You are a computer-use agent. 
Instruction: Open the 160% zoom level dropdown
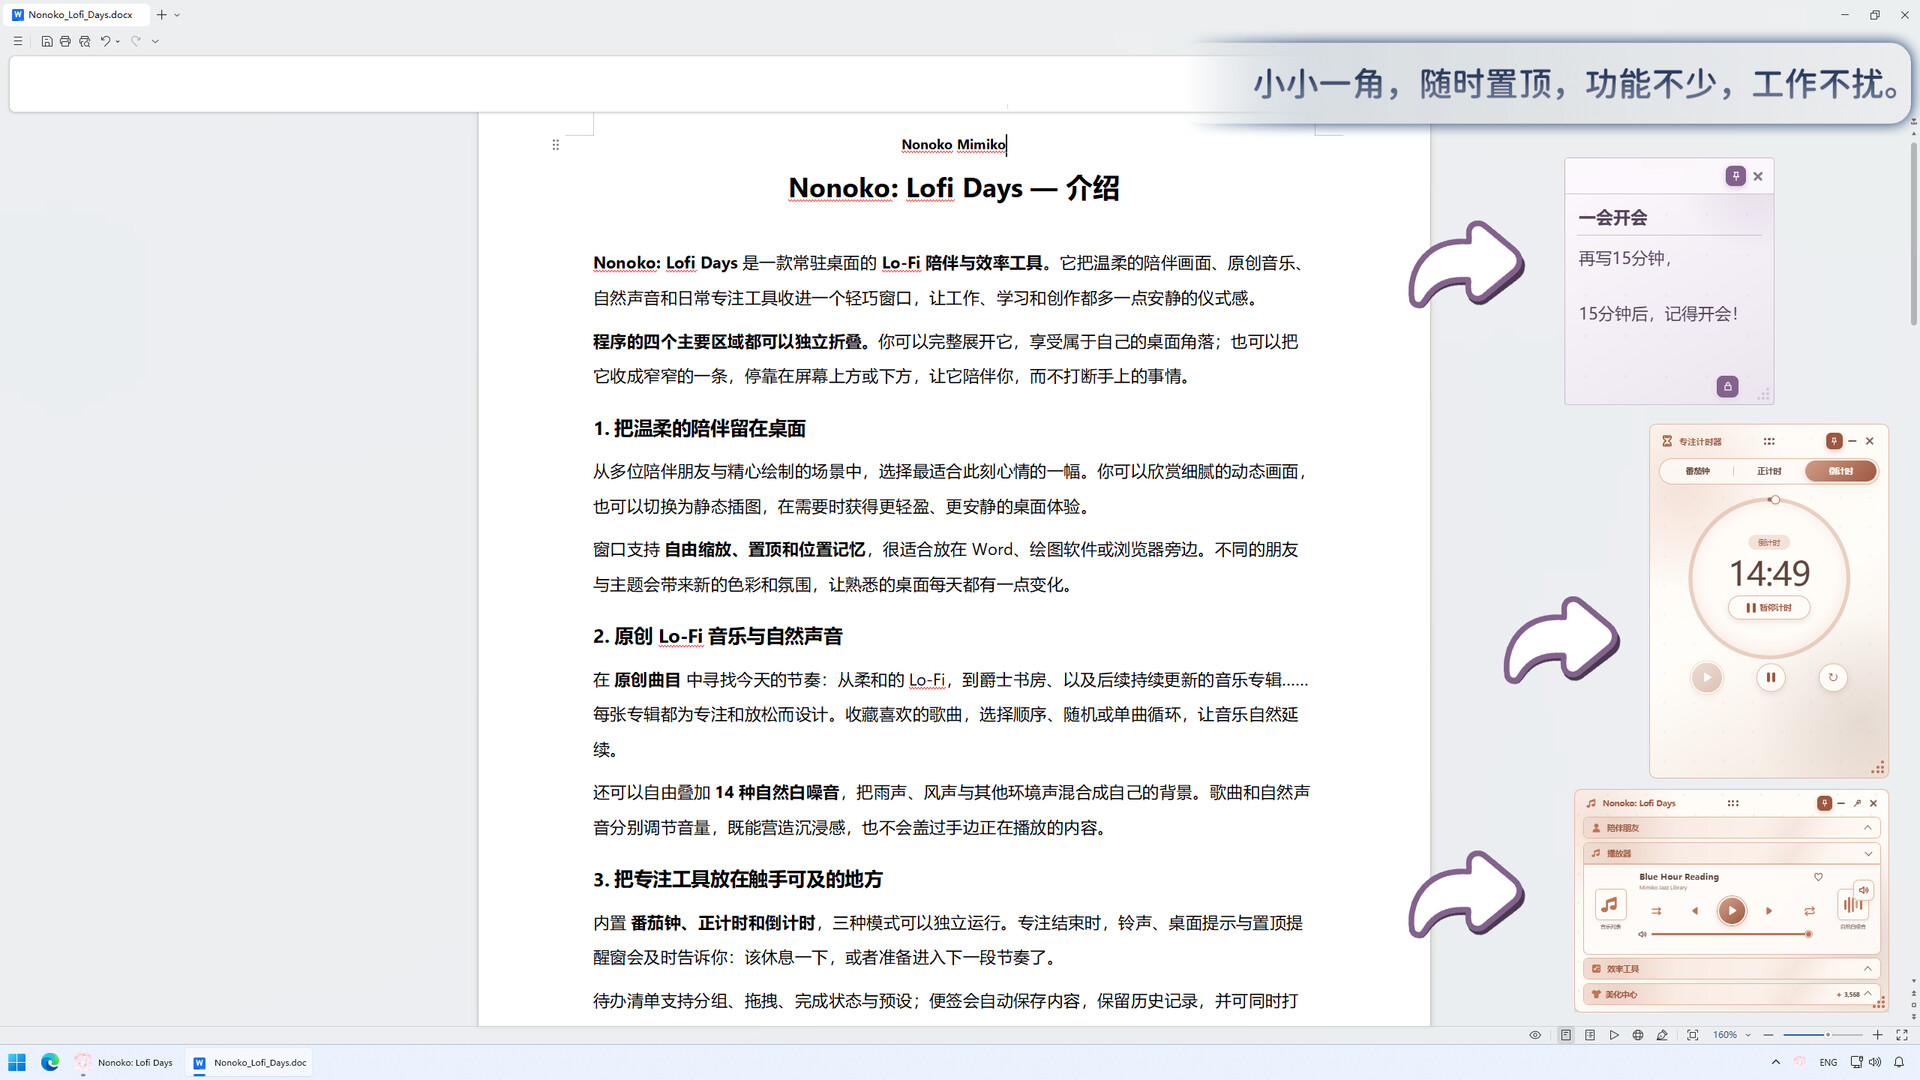[x=1732, y=1035]
